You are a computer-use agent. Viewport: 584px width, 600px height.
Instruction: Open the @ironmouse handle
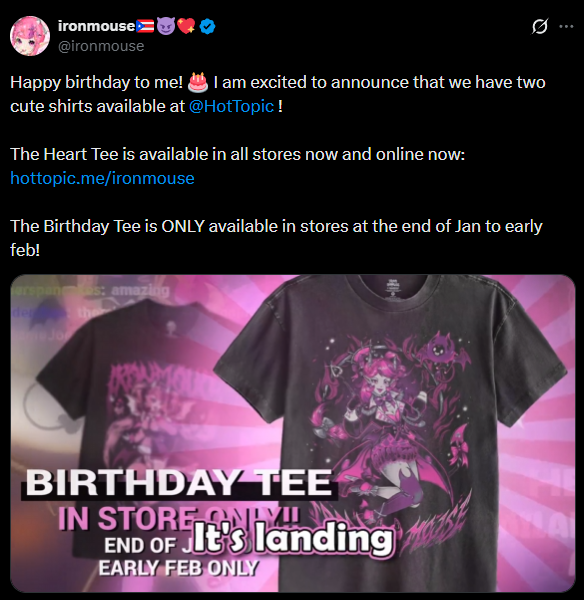[101, 46]
